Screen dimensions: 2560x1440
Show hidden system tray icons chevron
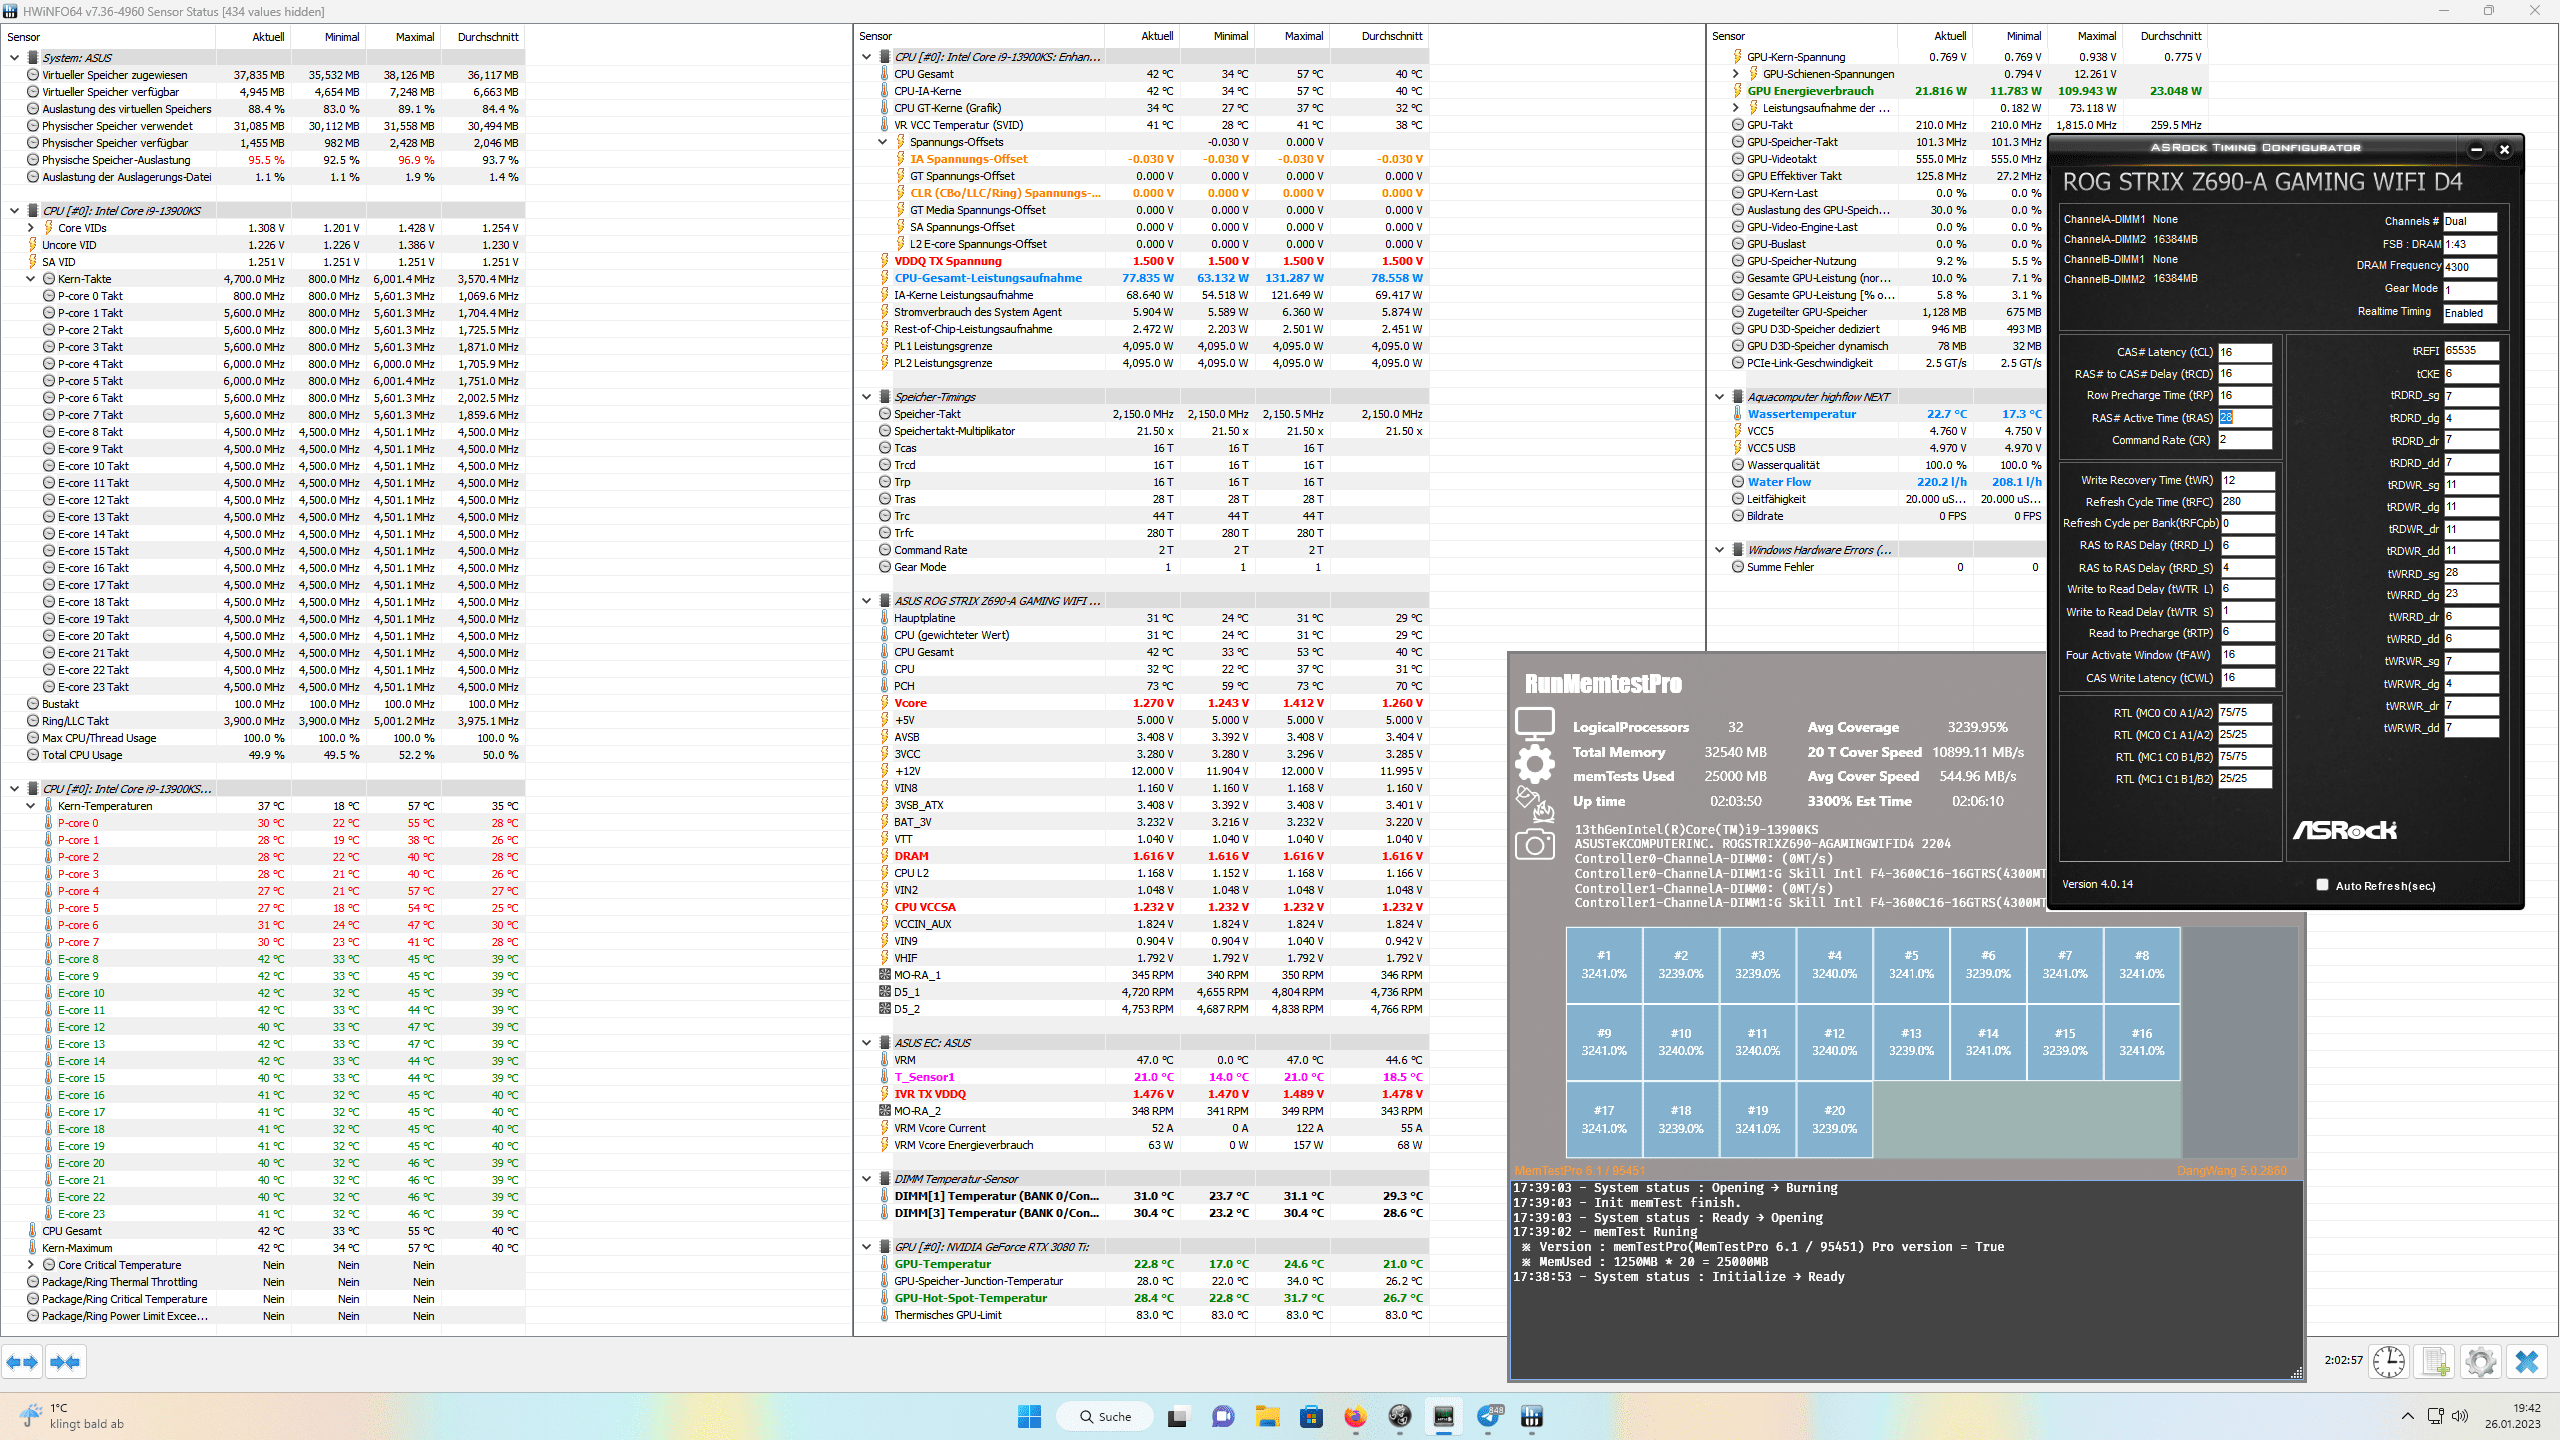click(2407, 1416)
